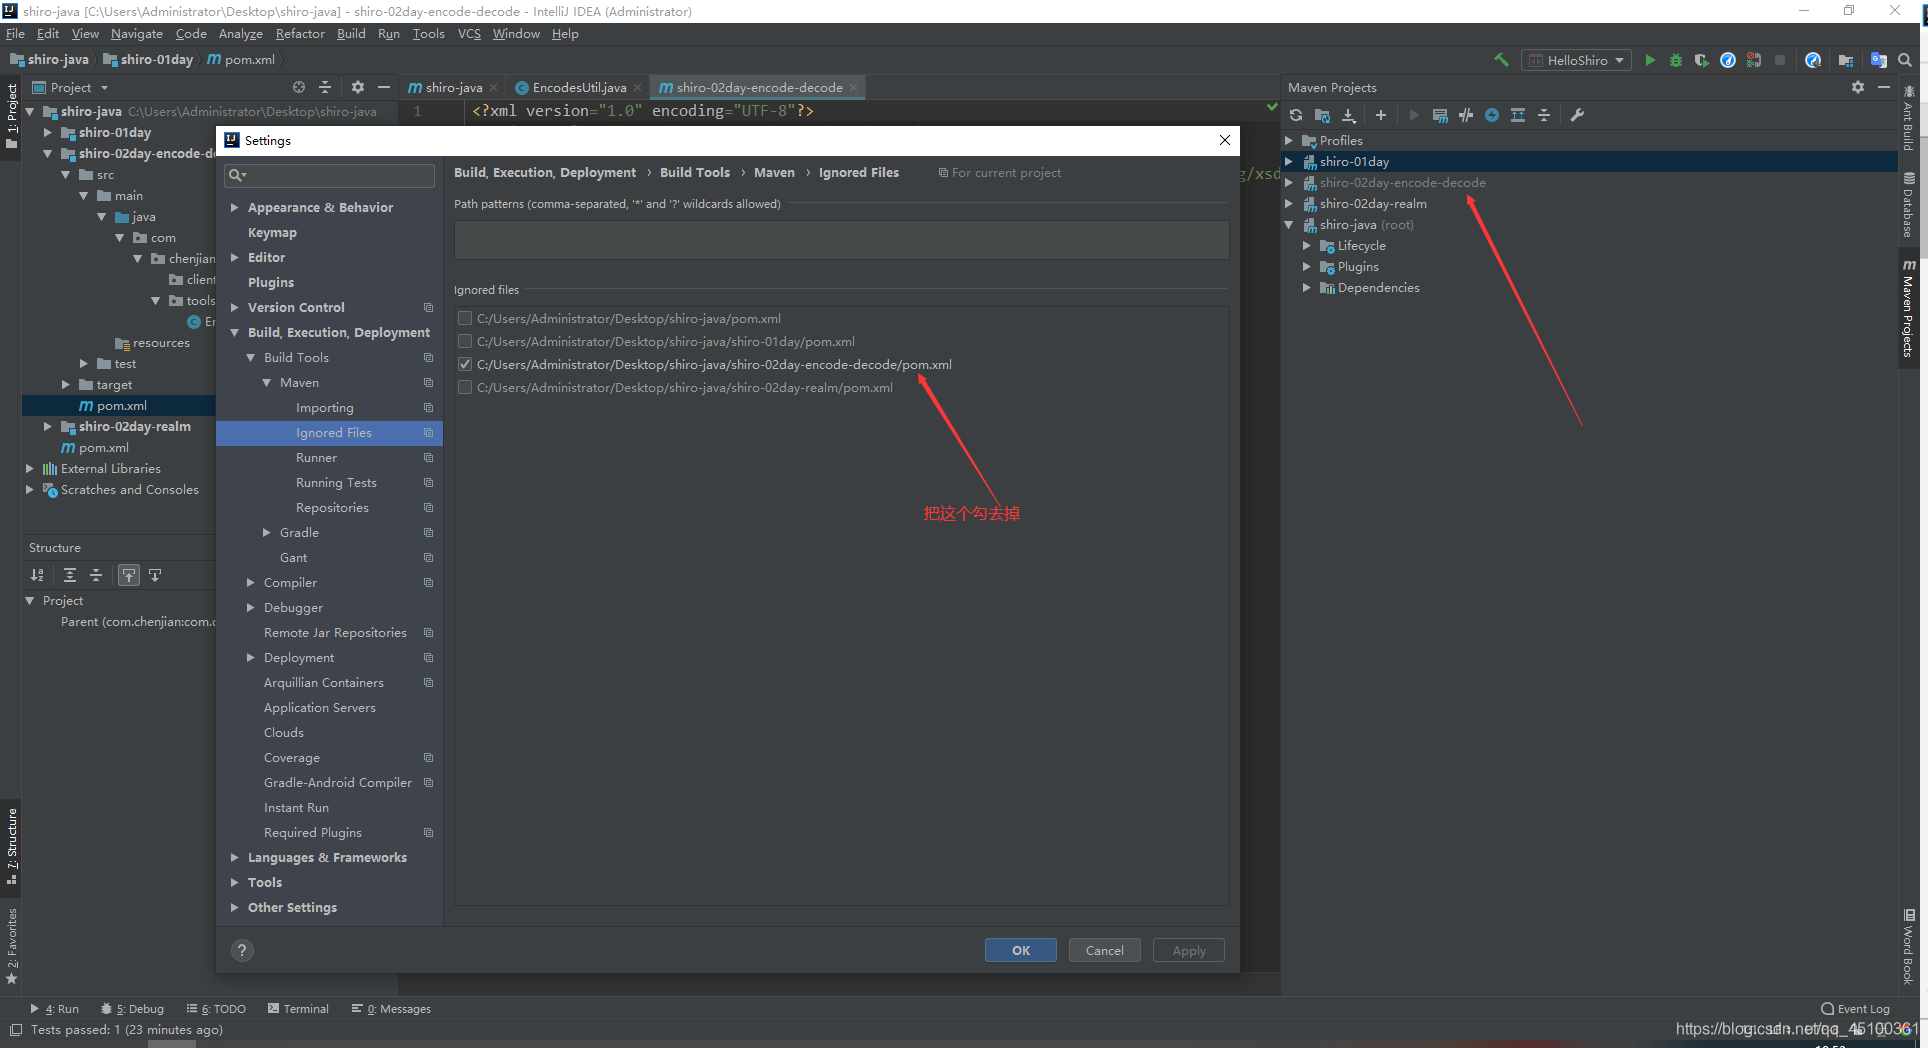1928x1048 pixels.
Task: Click Maven breadcrumb in Settings header
Action: click(774, 172)
